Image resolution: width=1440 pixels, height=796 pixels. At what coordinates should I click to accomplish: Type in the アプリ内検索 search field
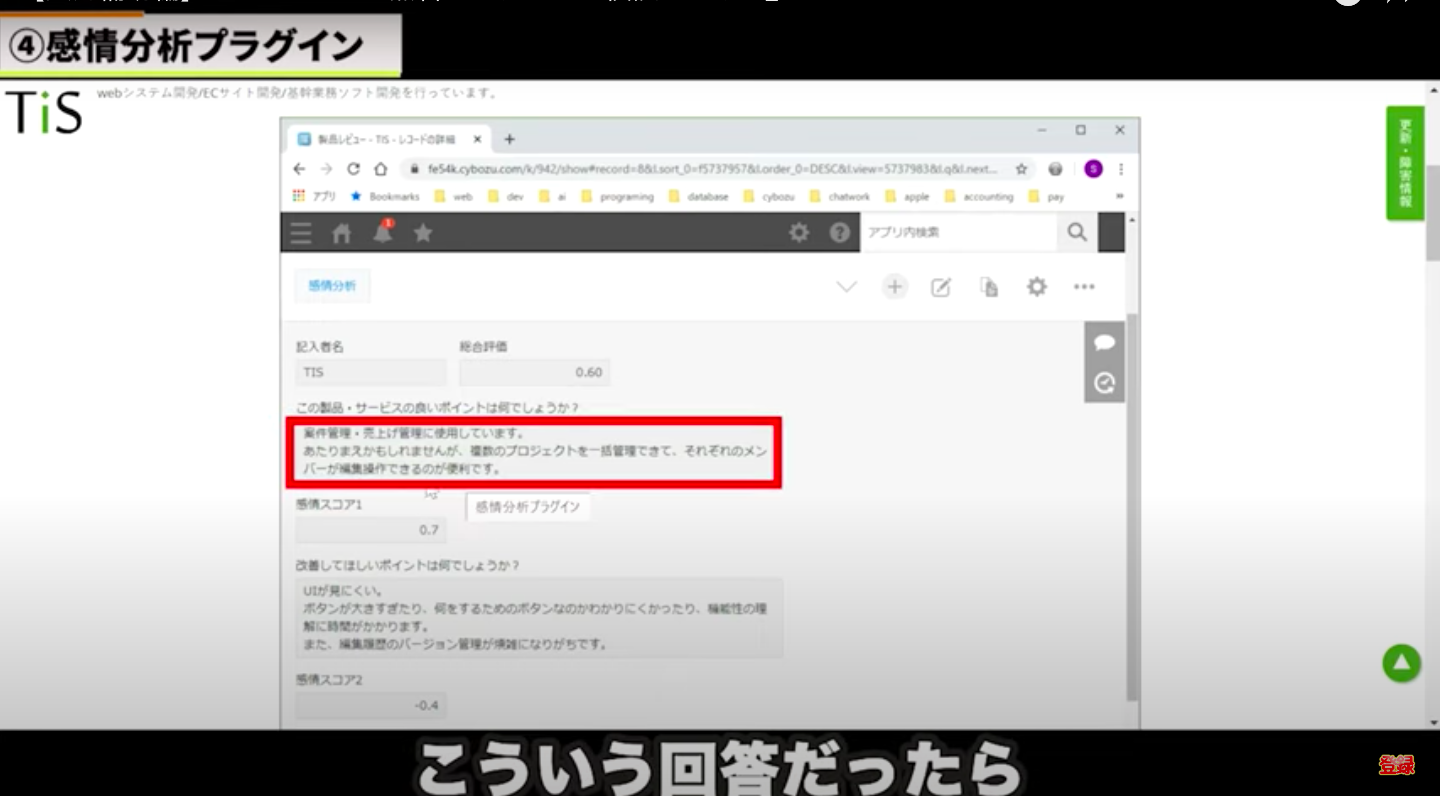[957, 232]
